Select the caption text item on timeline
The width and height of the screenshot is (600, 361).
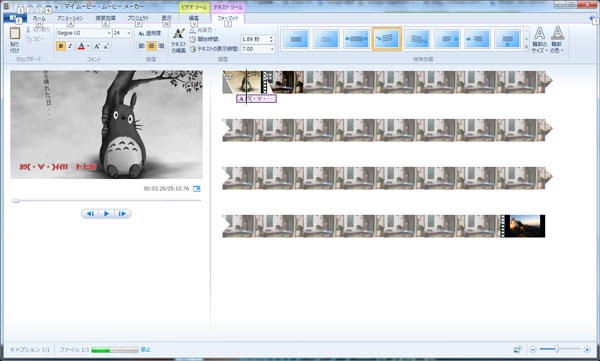[256, 99]
